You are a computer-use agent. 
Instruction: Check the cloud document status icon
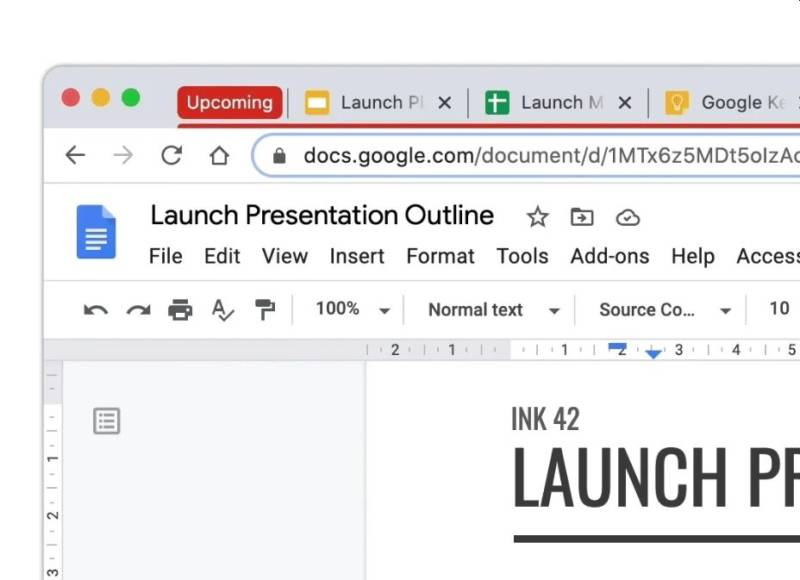pos(627,217)
